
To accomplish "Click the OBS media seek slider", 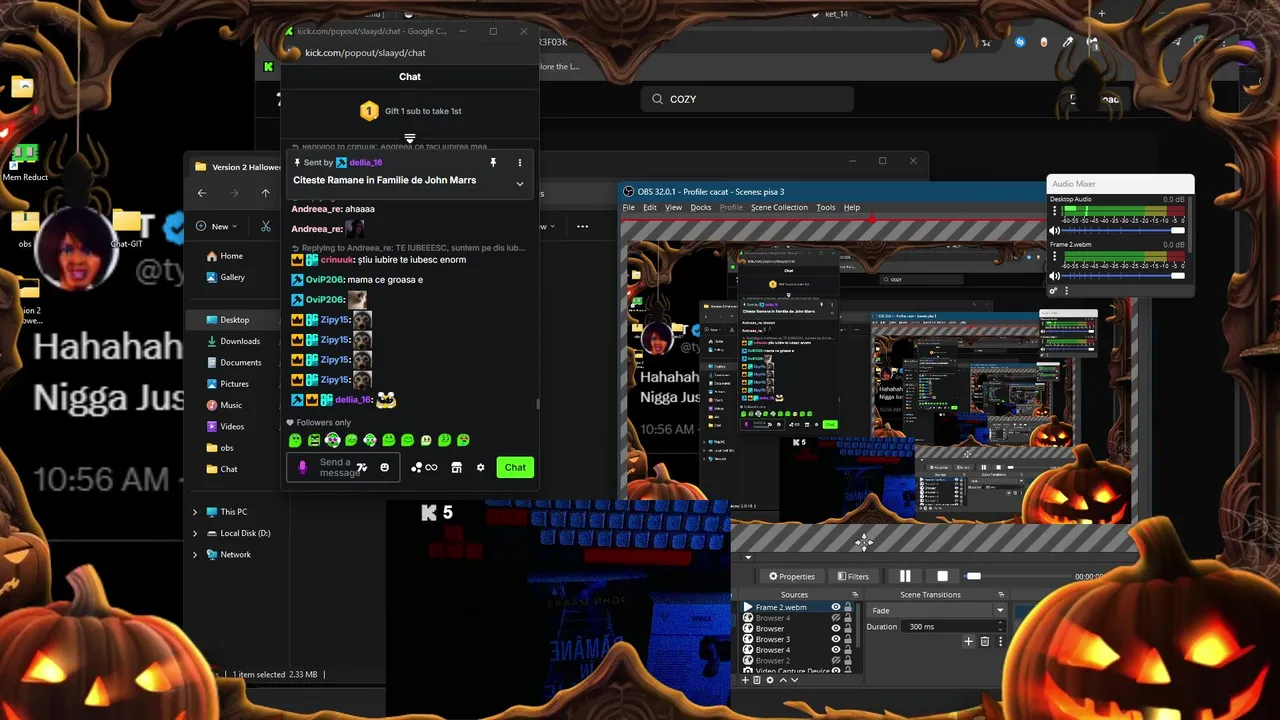I will pyautogui.click(x=974, y=576).
